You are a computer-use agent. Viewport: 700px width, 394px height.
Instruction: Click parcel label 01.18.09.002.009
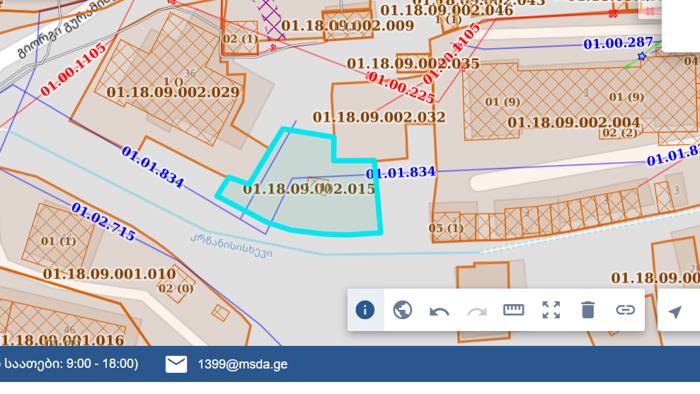[348, 25]
